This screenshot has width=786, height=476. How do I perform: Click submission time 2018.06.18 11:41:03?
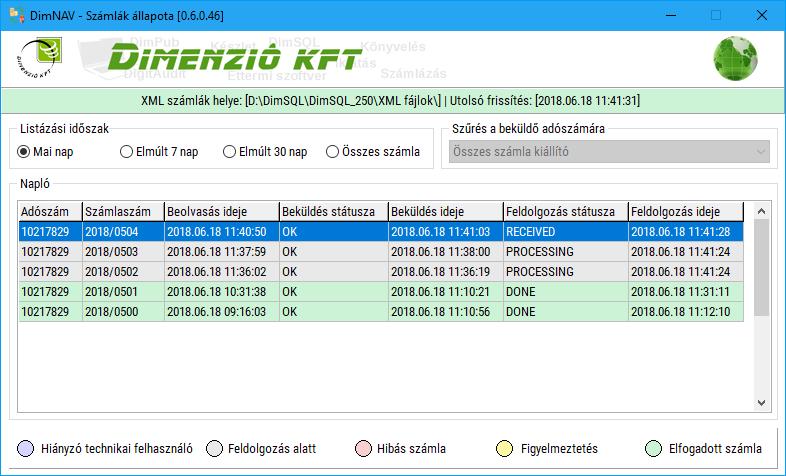[446, 231]
